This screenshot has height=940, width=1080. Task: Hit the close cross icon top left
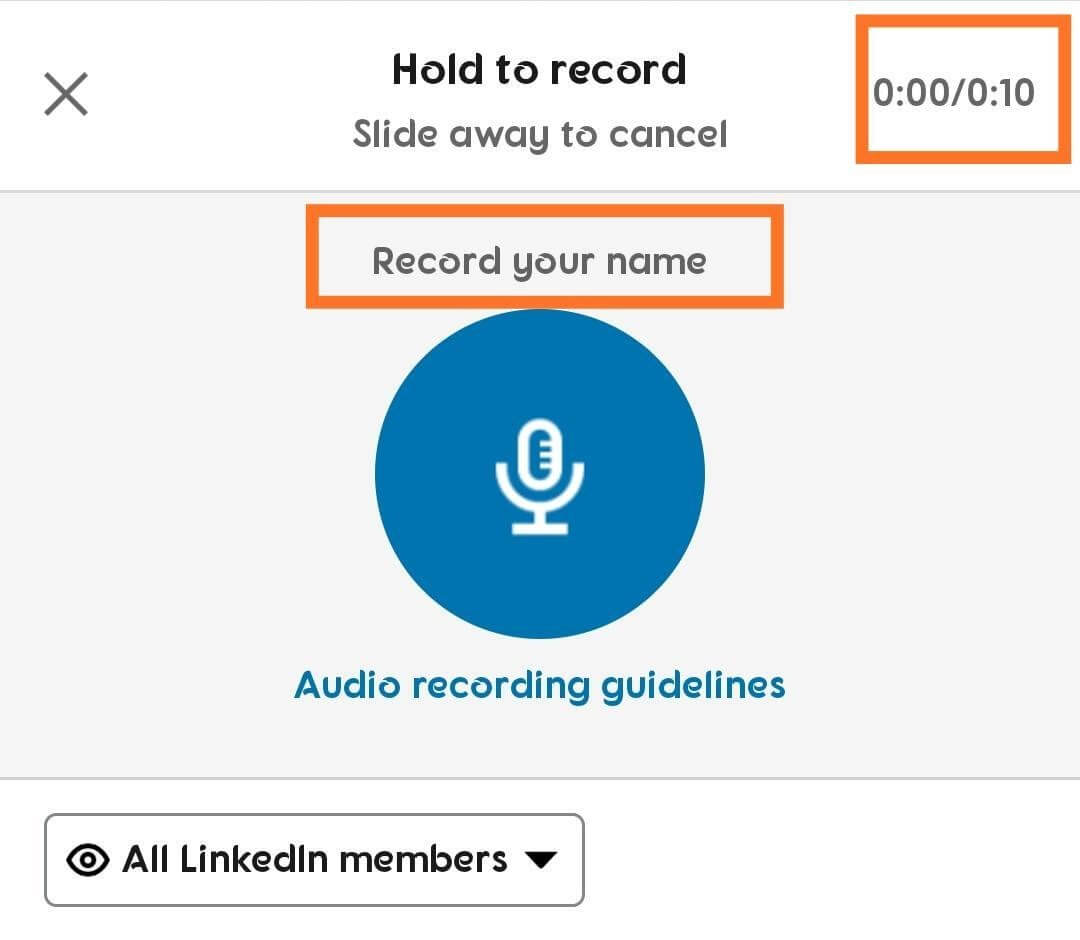(66, 94)
